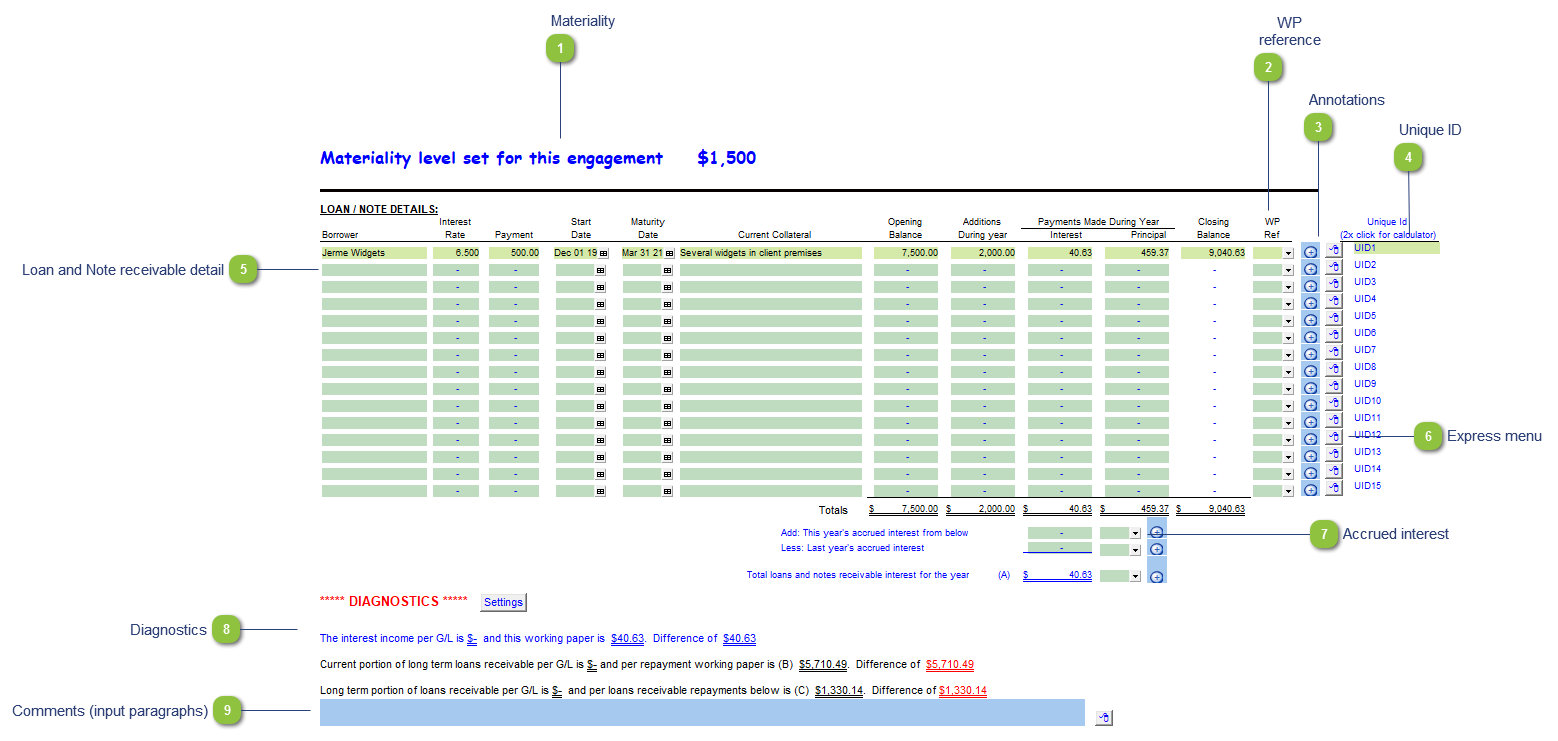This screenshot has height=741, width=1558.
Task: Open WP reference dropdown for this year's accrued interest
Action: tap(1135, 534)
